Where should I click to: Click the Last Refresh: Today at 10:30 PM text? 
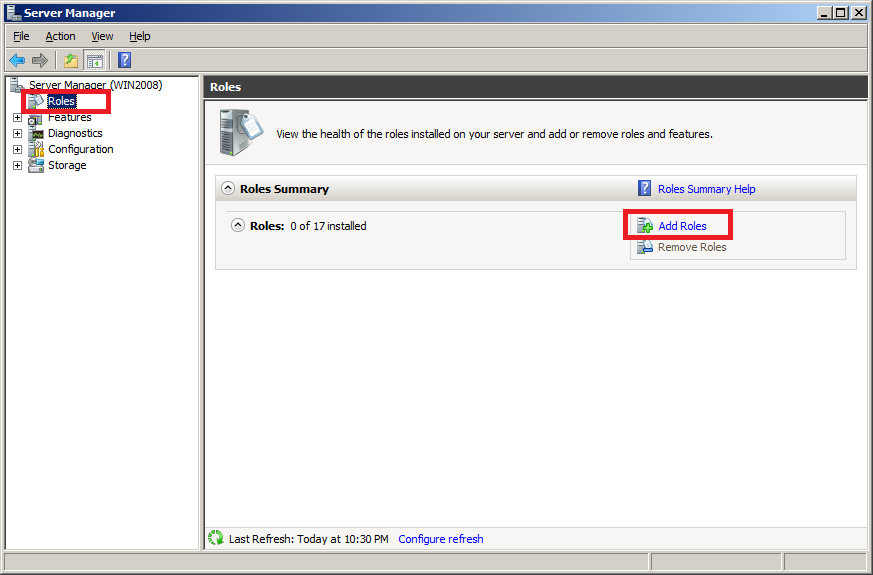coord(308,539)
